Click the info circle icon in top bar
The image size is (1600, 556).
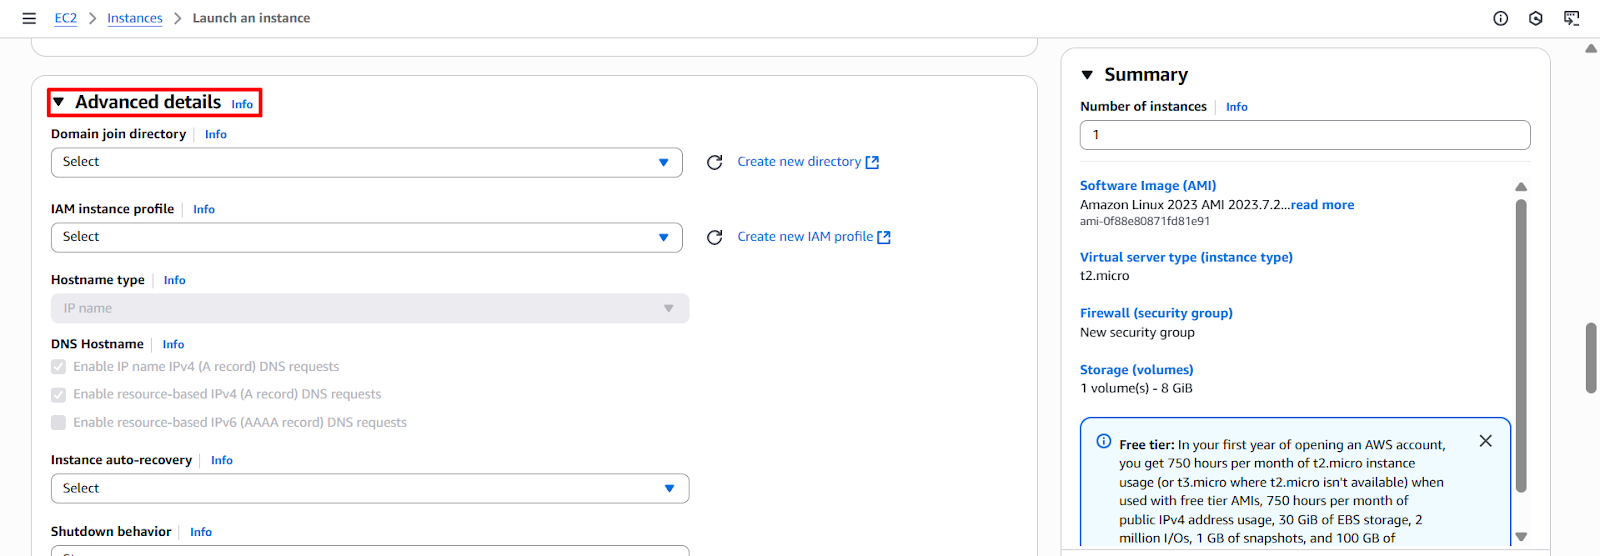pyautogui.click(x=1500, y=18)
